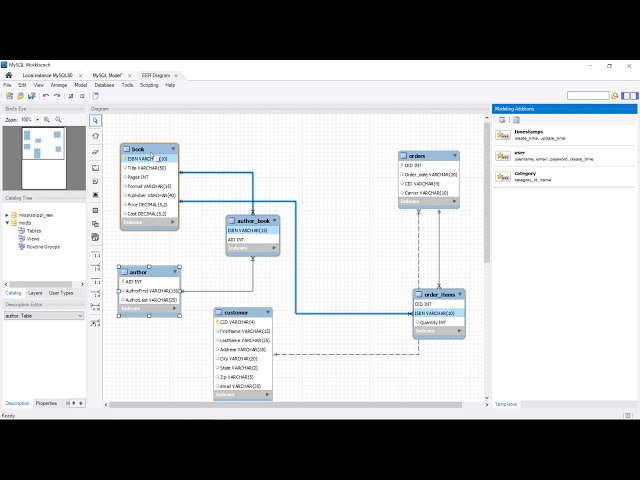The image size is (640, 480).
Task: Open the File menu
Action: (x=7, y=85)
